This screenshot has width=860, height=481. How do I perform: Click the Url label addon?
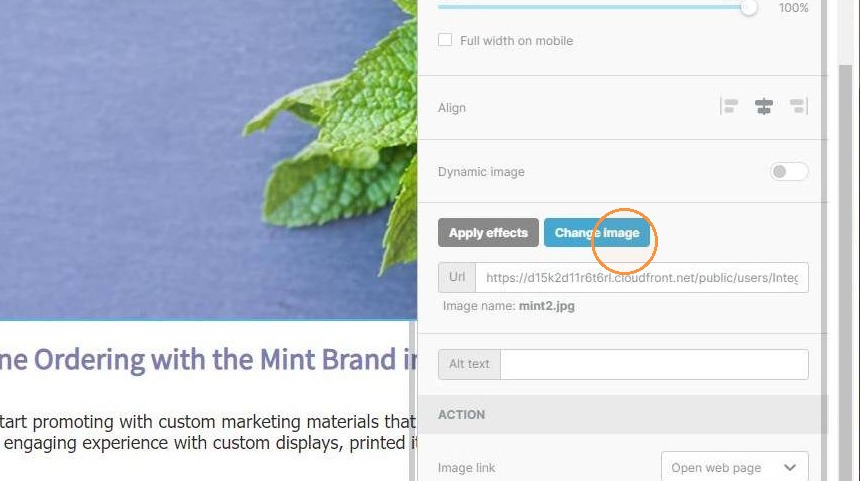click(x=457, y=278)
